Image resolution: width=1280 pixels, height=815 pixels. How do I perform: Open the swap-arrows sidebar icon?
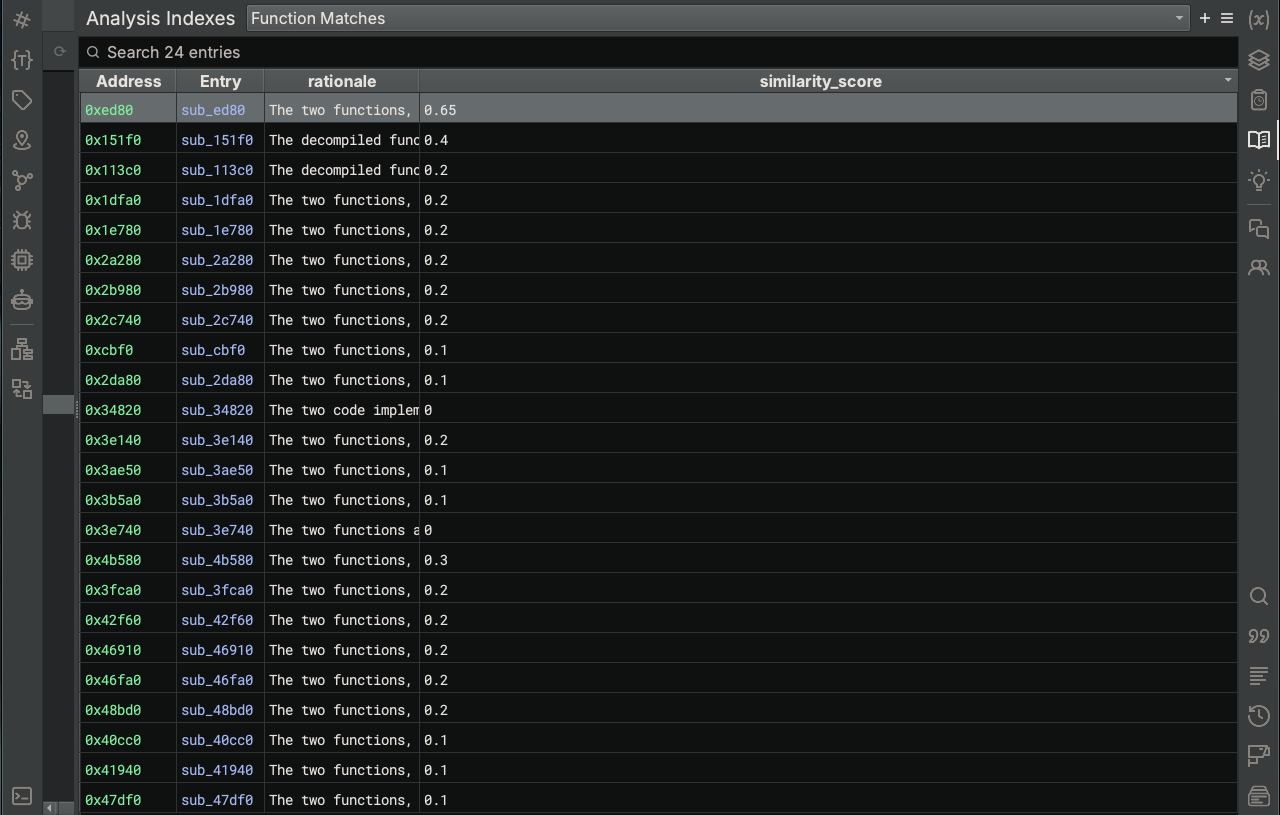(x=22, y=389)
